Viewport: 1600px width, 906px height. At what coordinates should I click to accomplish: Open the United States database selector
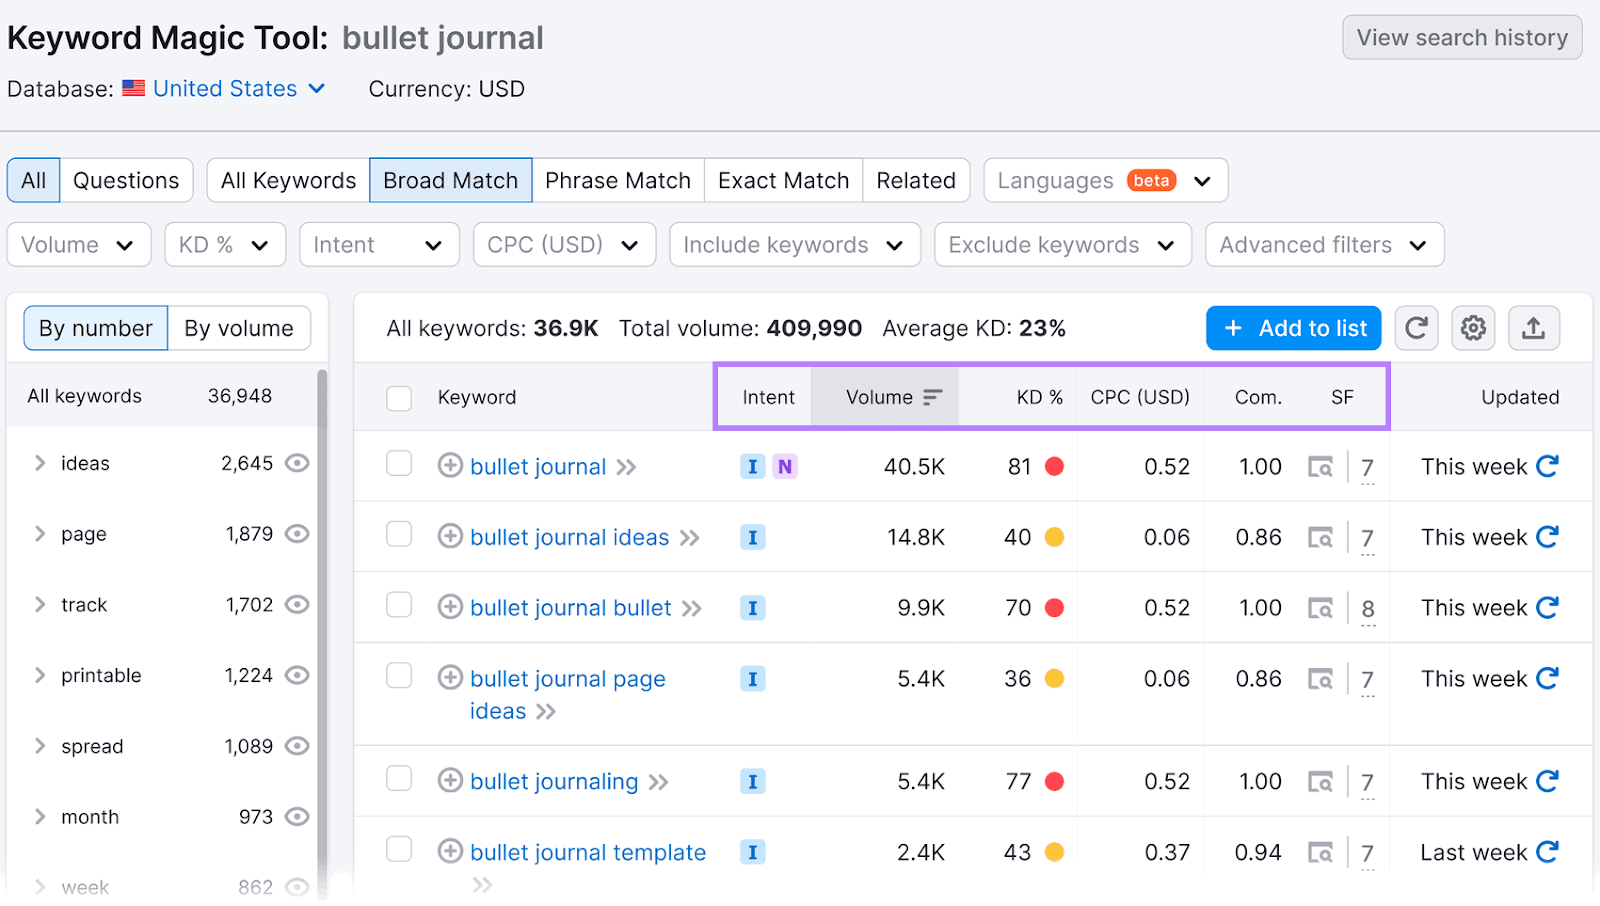click(224, 88)
